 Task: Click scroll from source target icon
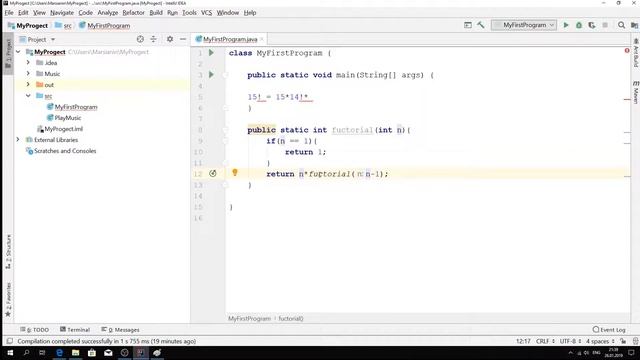[140, 39]
